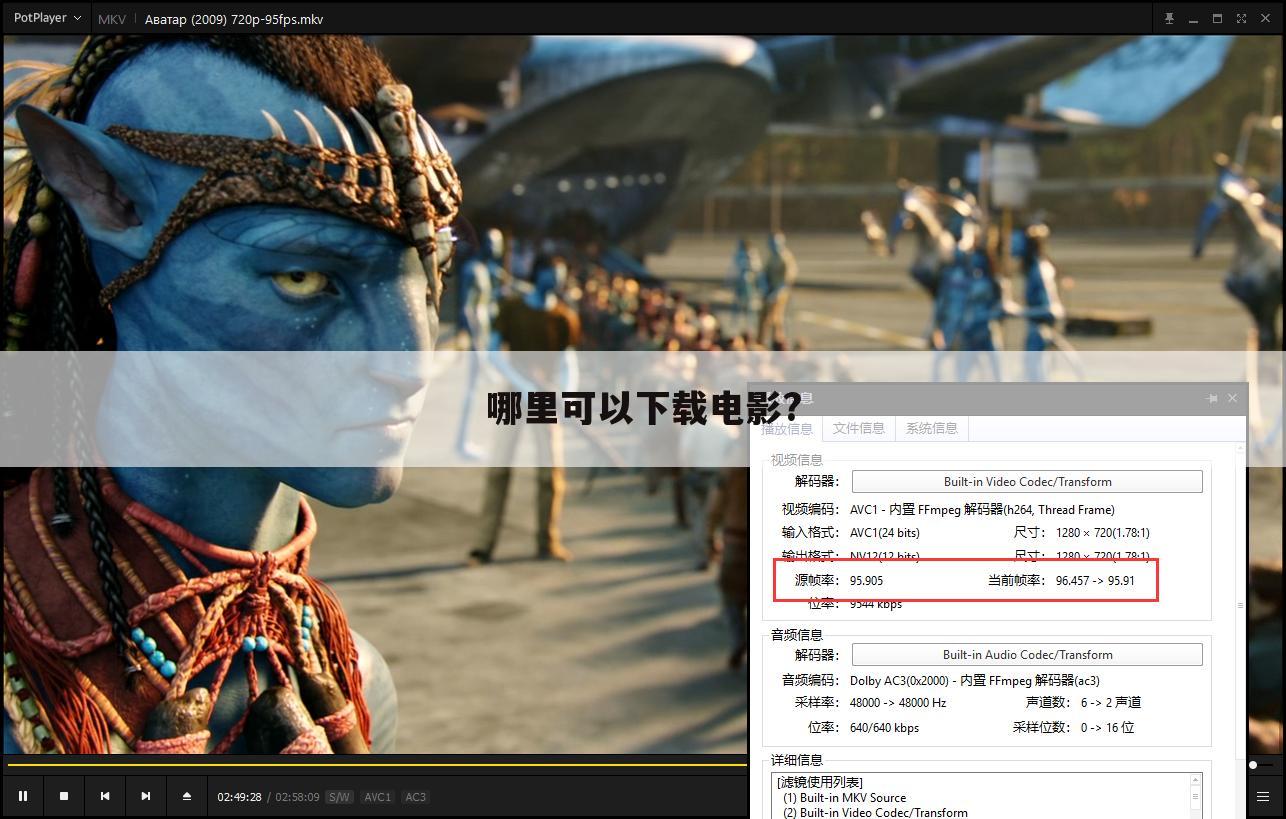Pin the playback info window
The height and width of the screenshot is (819, 1286).
tap(1212, 398)
